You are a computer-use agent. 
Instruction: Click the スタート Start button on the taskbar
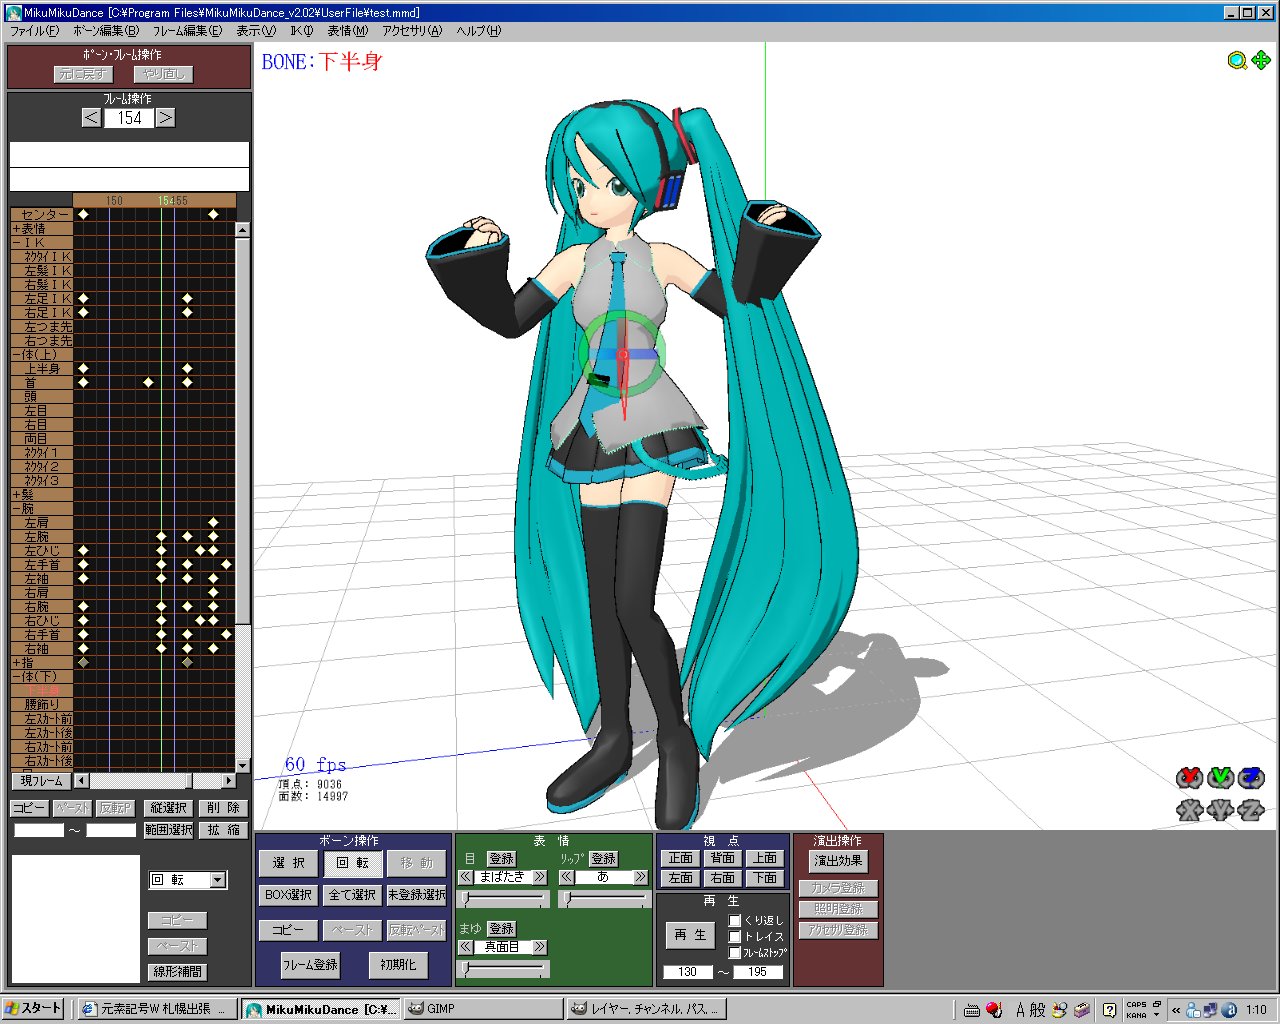click(x=33, y=1009)
